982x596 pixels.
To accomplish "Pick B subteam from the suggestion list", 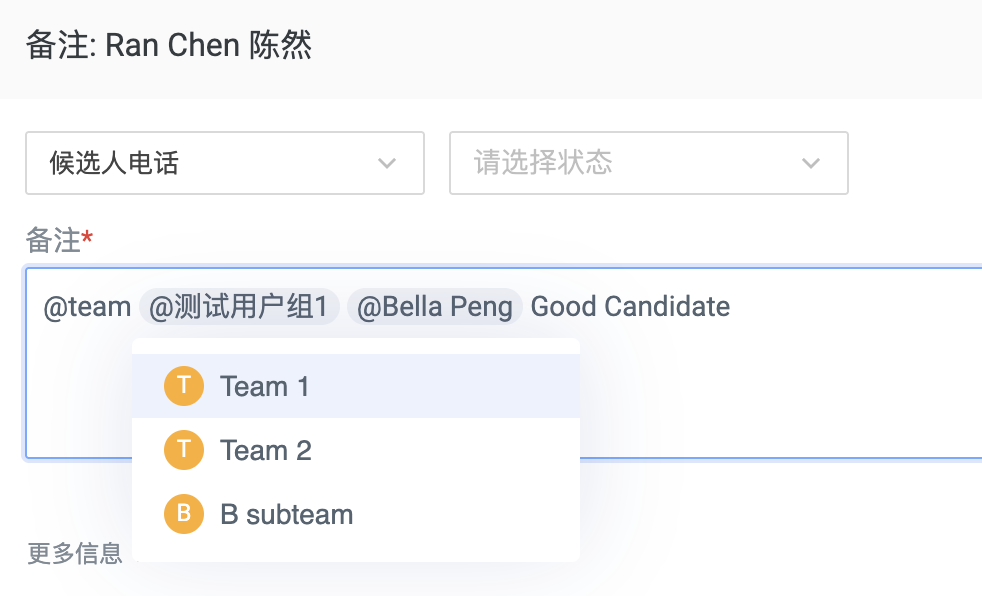I will 356,513.
